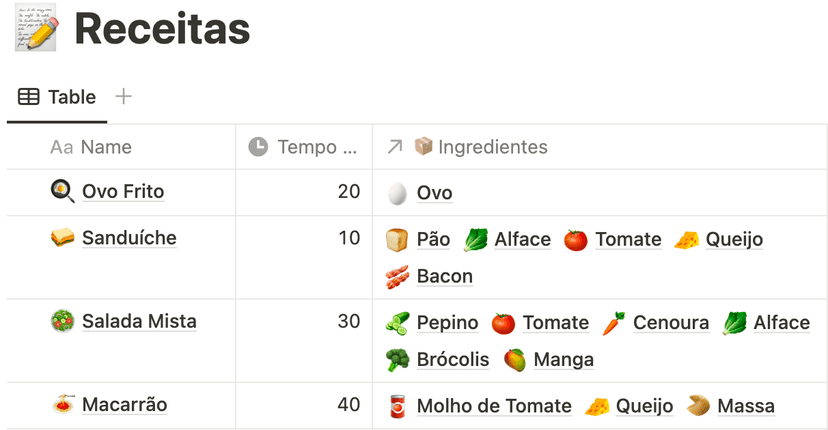This screenshot has height=430, width=828.
Task: Open the Ovo Frito recipe page
Action: click(123, 191)
